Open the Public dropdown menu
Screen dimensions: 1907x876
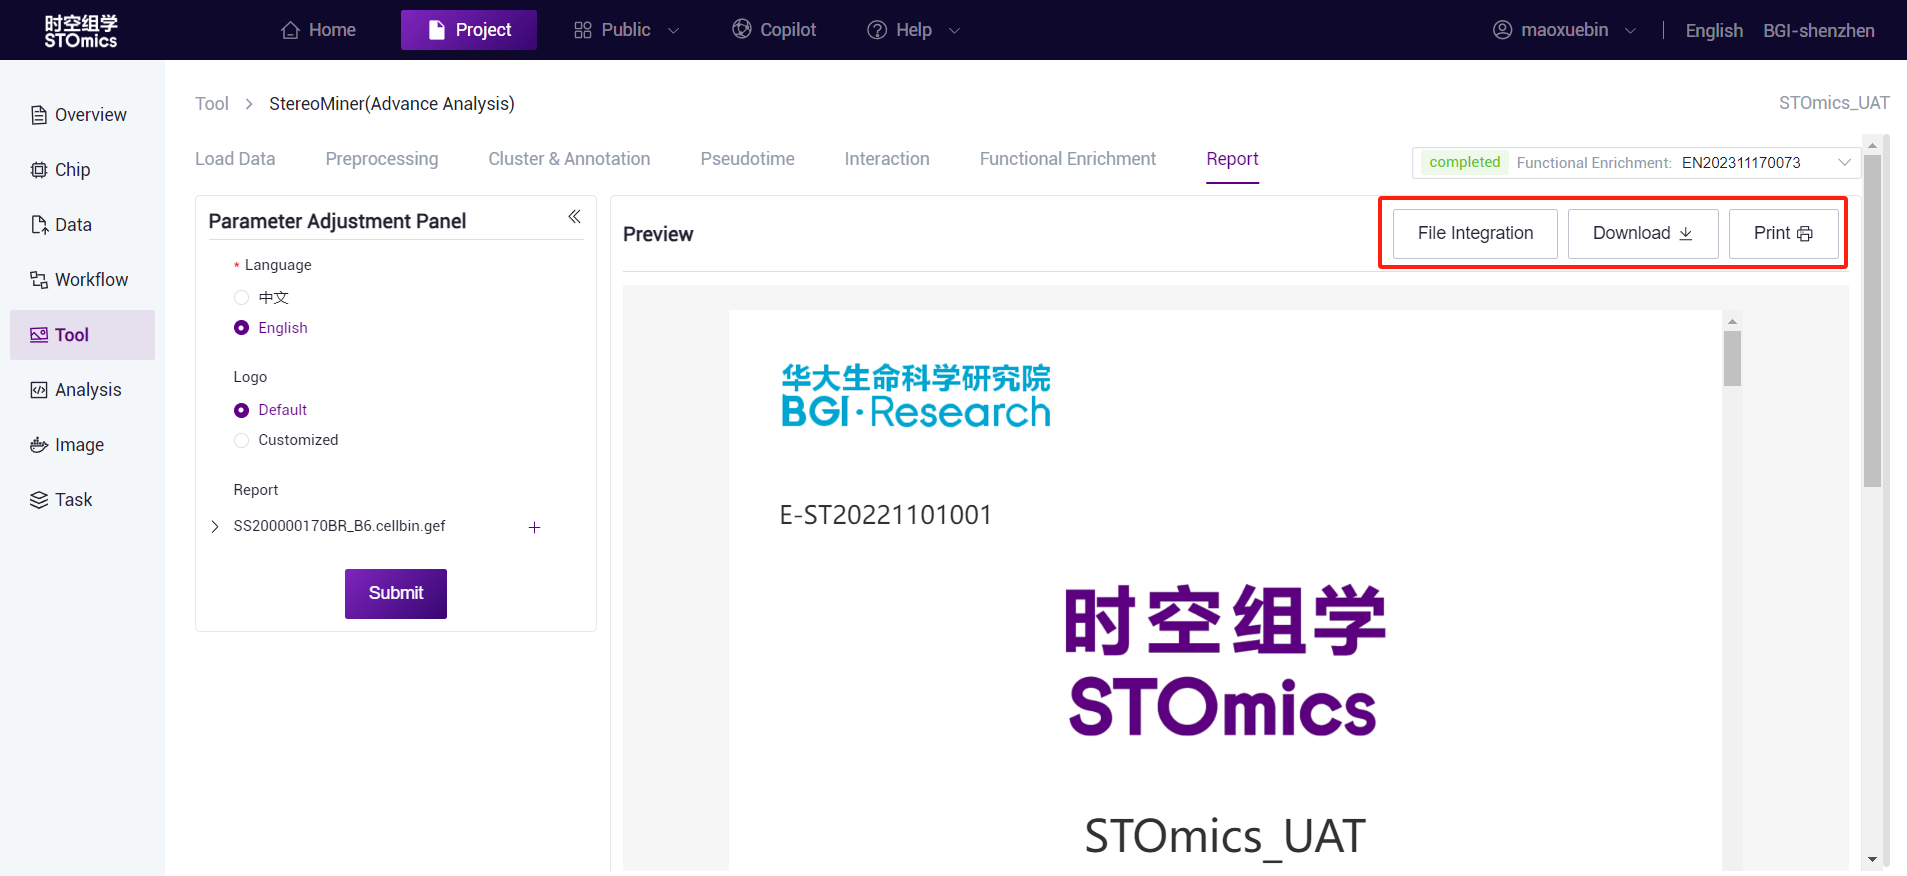(626, 30)
